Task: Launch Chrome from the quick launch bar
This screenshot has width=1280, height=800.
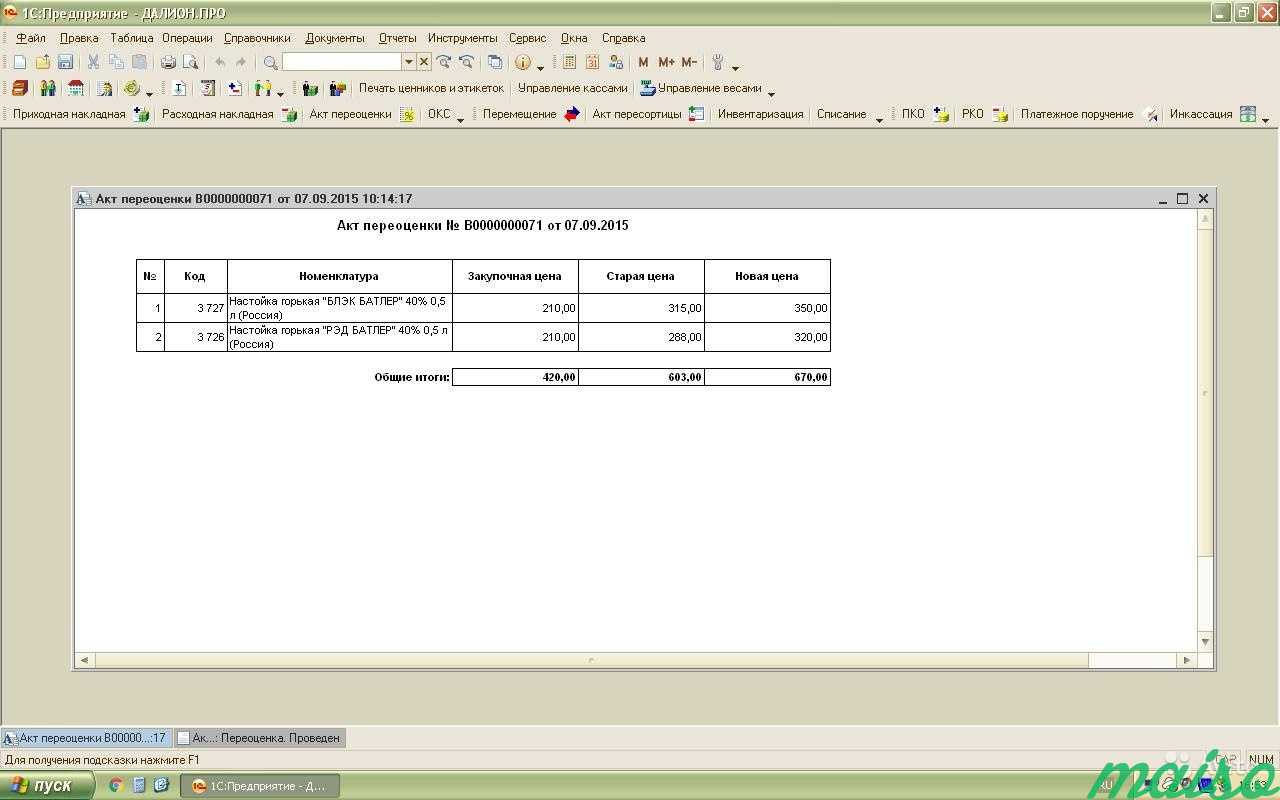Action: [116, 785]
